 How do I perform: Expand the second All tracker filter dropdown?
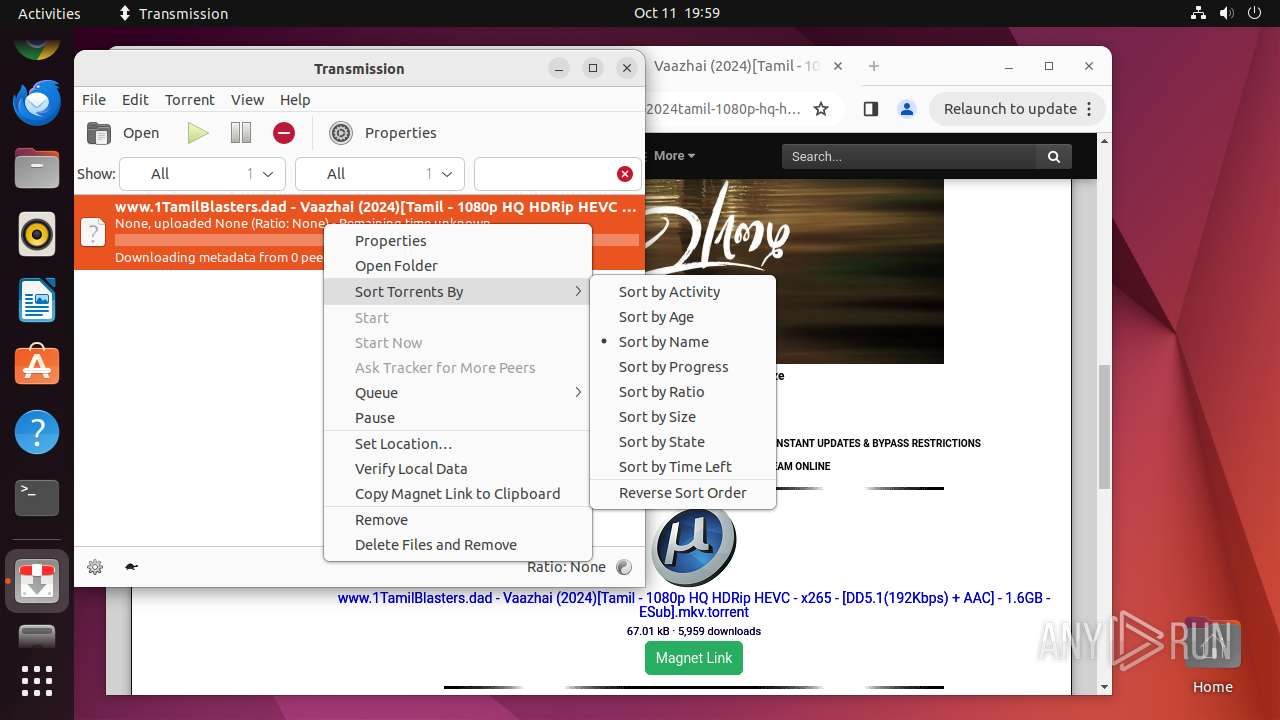(380, 174)
